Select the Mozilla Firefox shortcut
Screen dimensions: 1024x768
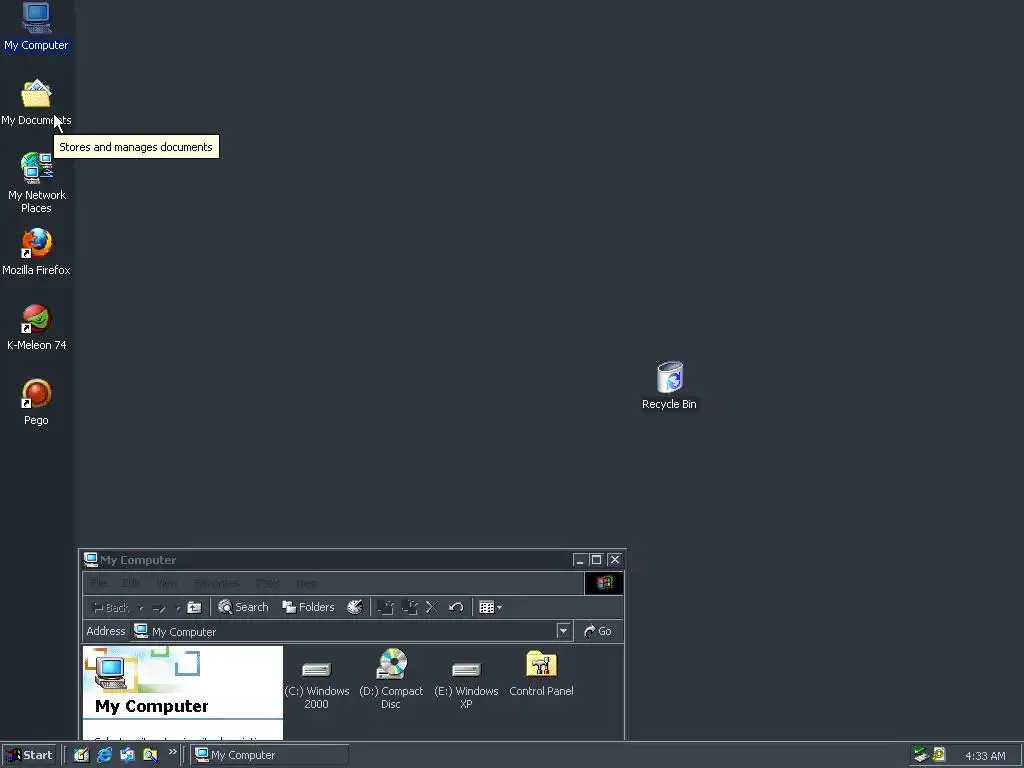[36, 252]
